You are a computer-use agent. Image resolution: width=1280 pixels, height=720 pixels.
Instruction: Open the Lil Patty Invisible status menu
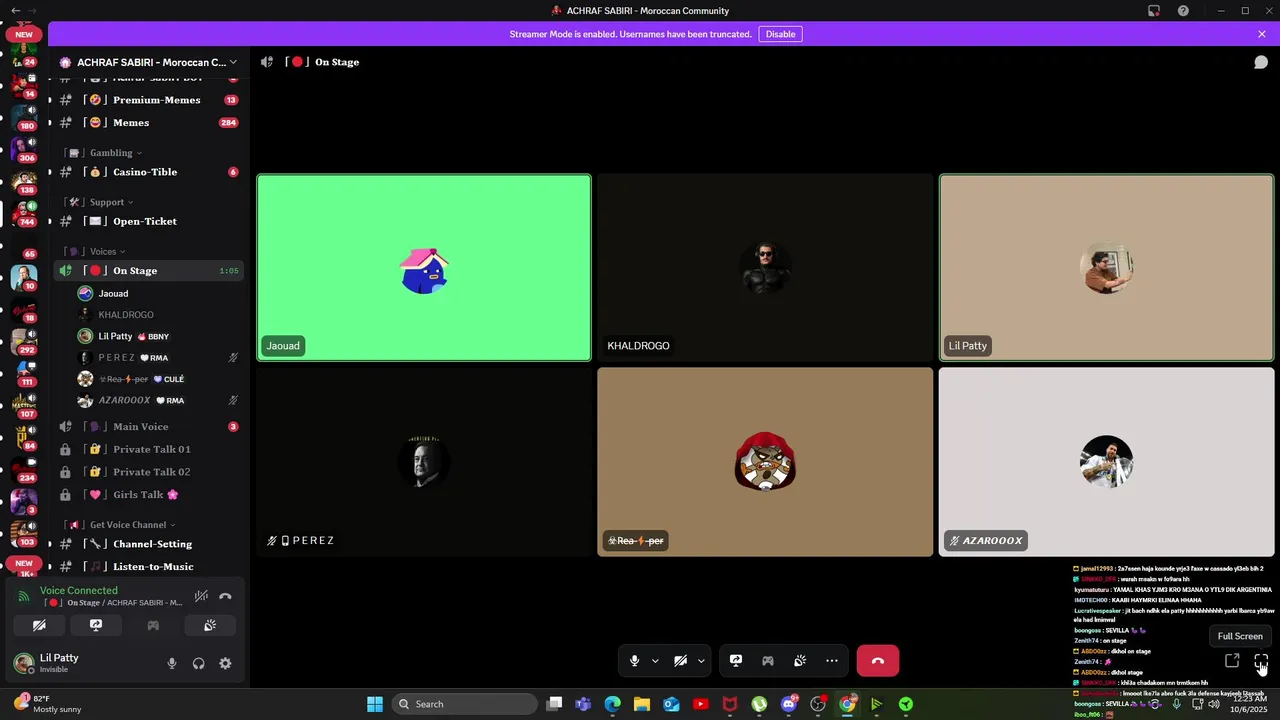[x=60, y=663]
